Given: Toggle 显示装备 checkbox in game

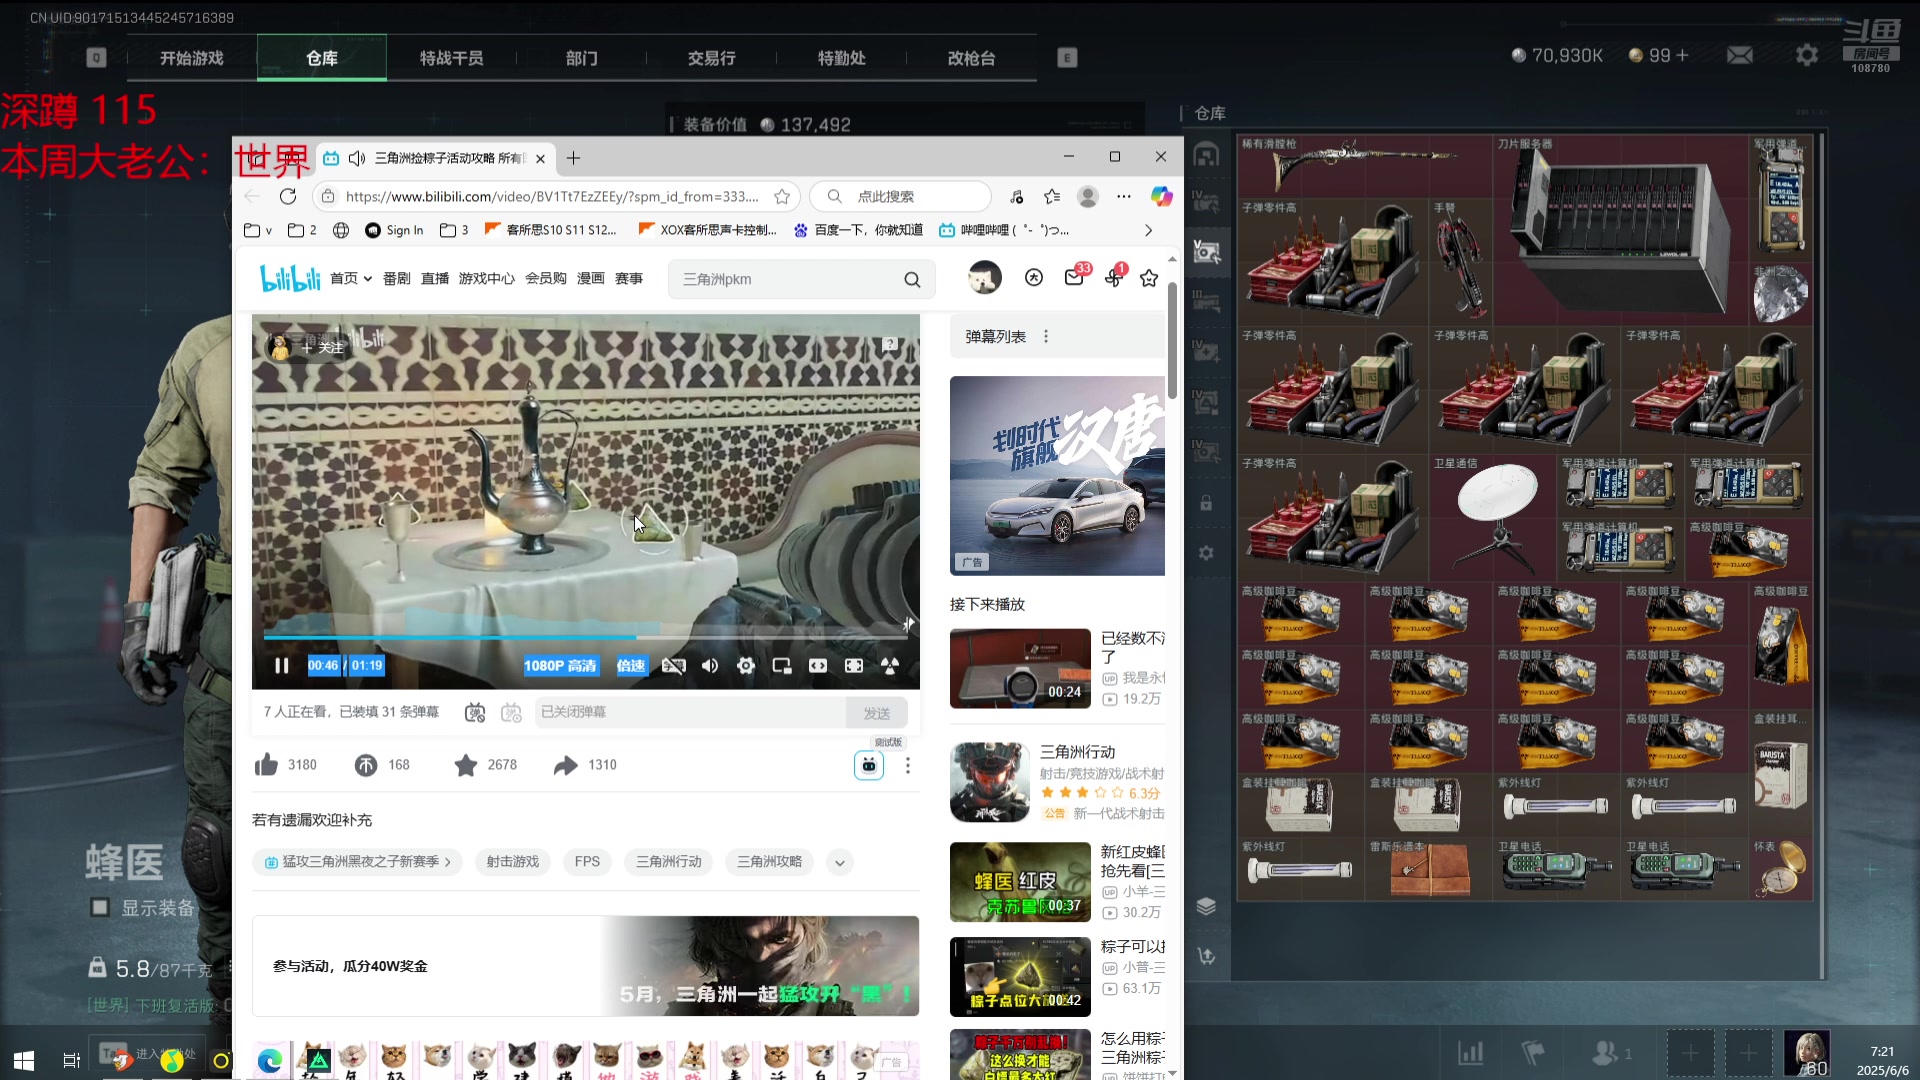Looking at the screenshot, I should [x=100, y=908].
